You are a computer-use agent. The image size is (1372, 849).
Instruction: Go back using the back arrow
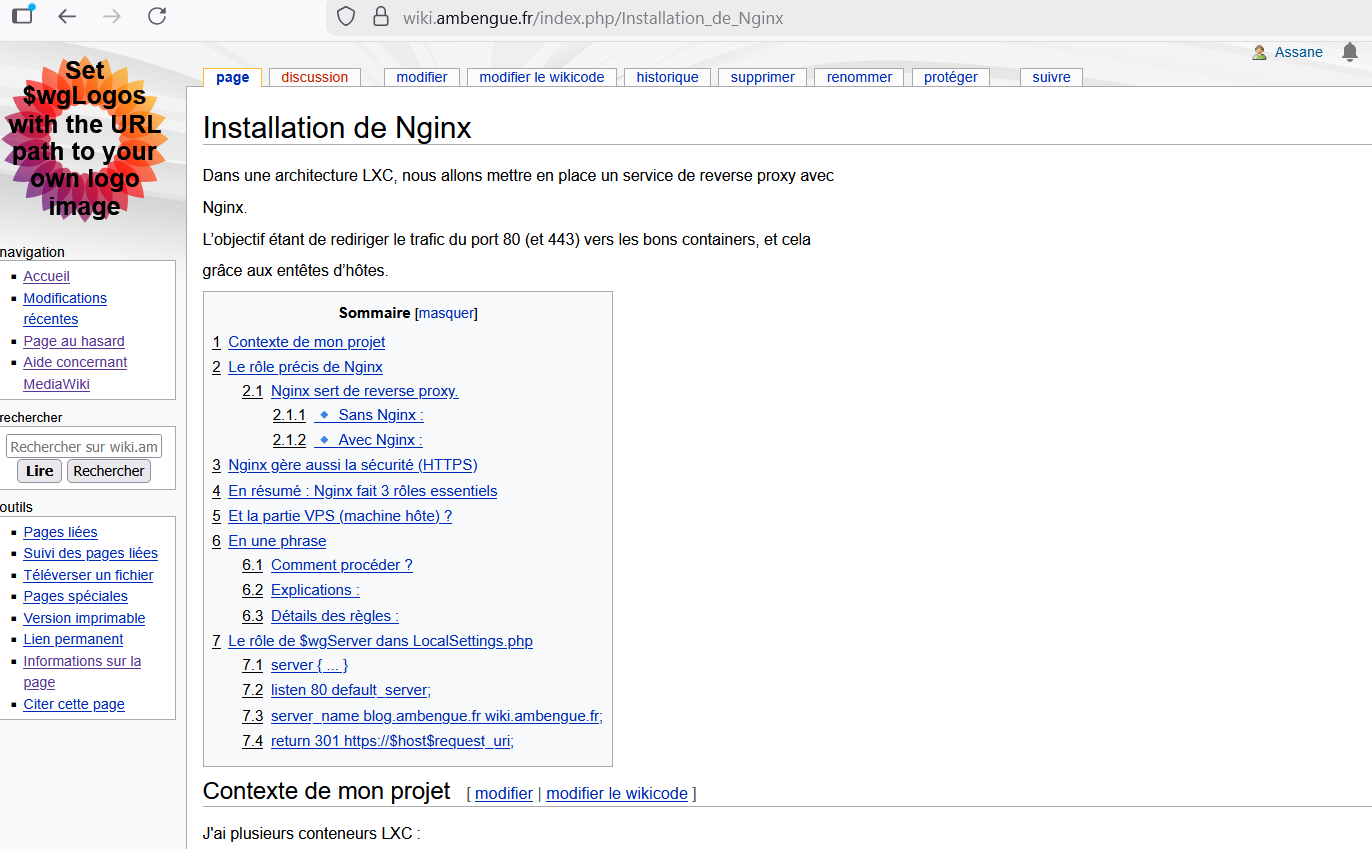pos(67,17)
